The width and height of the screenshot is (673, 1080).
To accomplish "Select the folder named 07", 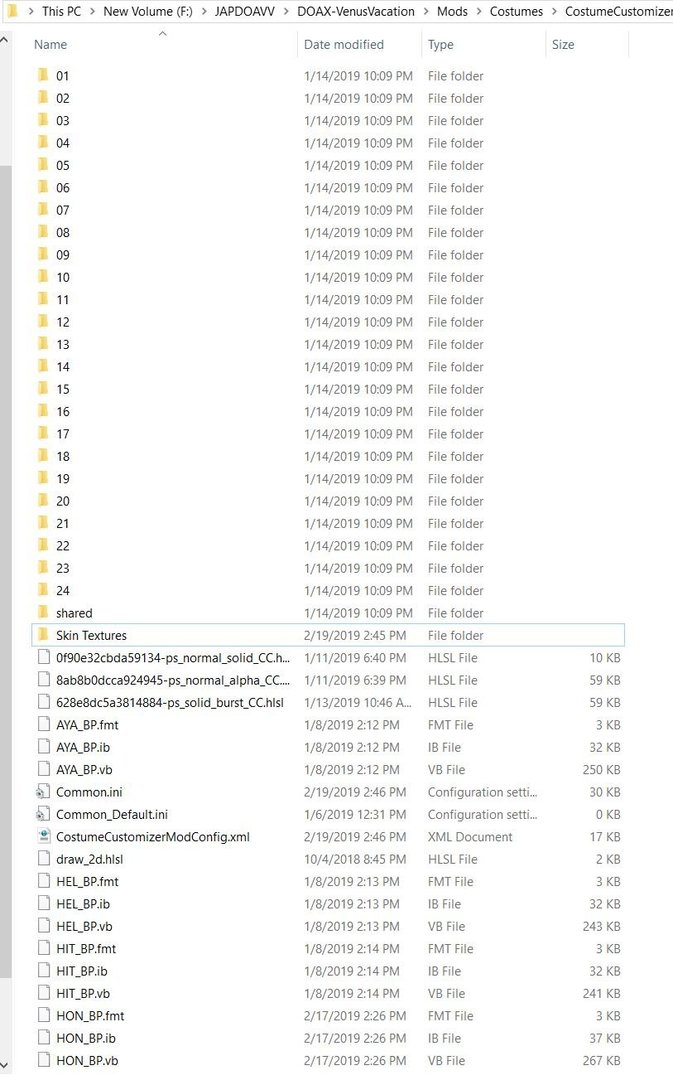I will pos(63,210).
